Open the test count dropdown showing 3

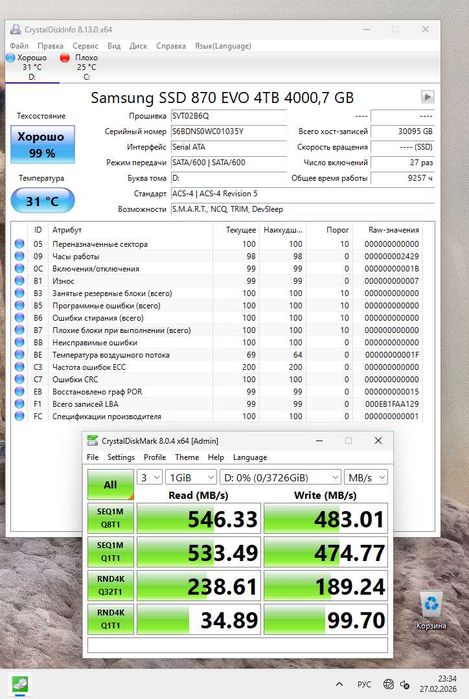[x=149, y=478]
